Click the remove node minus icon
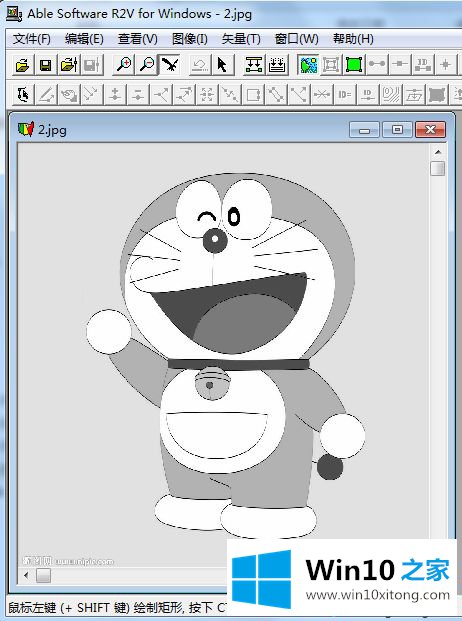 [138, 95]
